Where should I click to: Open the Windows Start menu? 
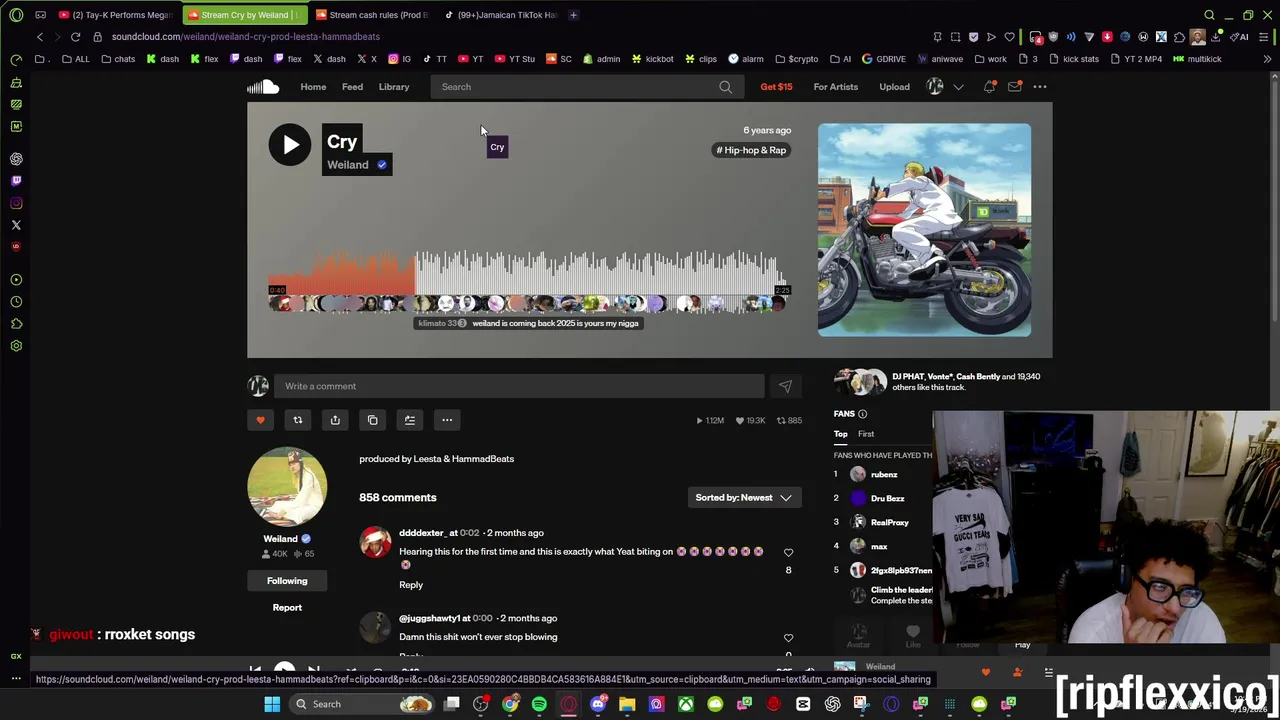272,704
